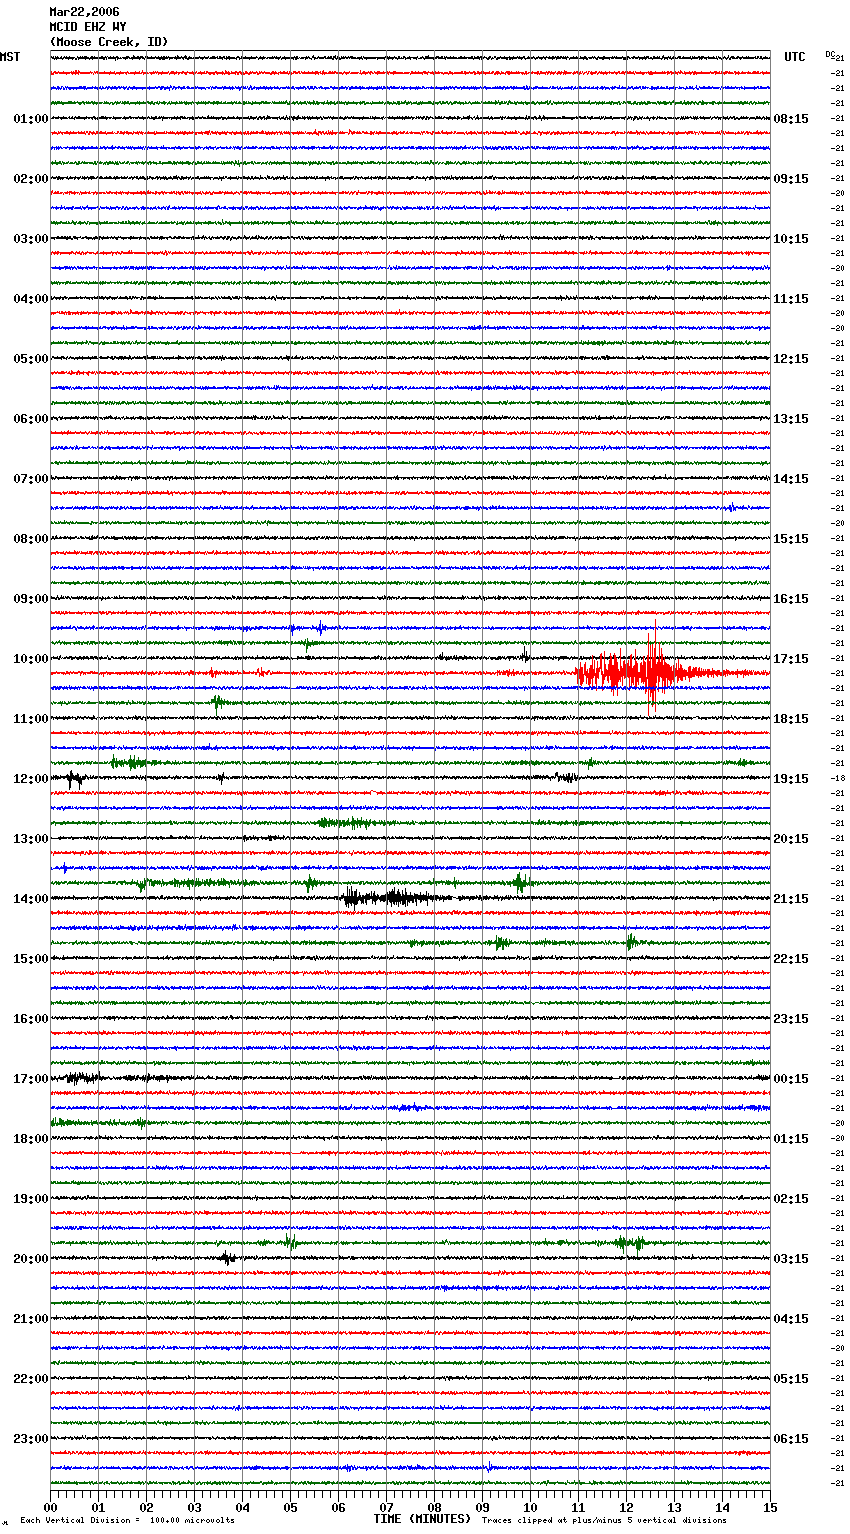Click the 17:15 UTC time label
This screenshot has height=1534, width=850.
tap(791, 659)
